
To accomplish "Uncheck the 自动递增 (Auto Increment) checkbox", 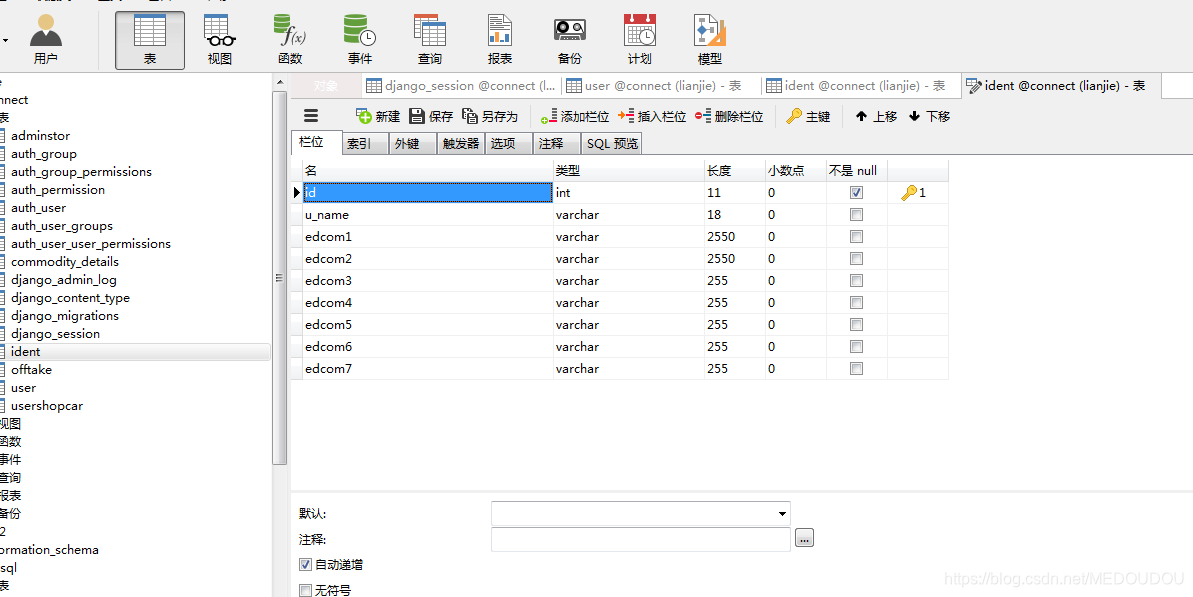I will click(306, 565).
